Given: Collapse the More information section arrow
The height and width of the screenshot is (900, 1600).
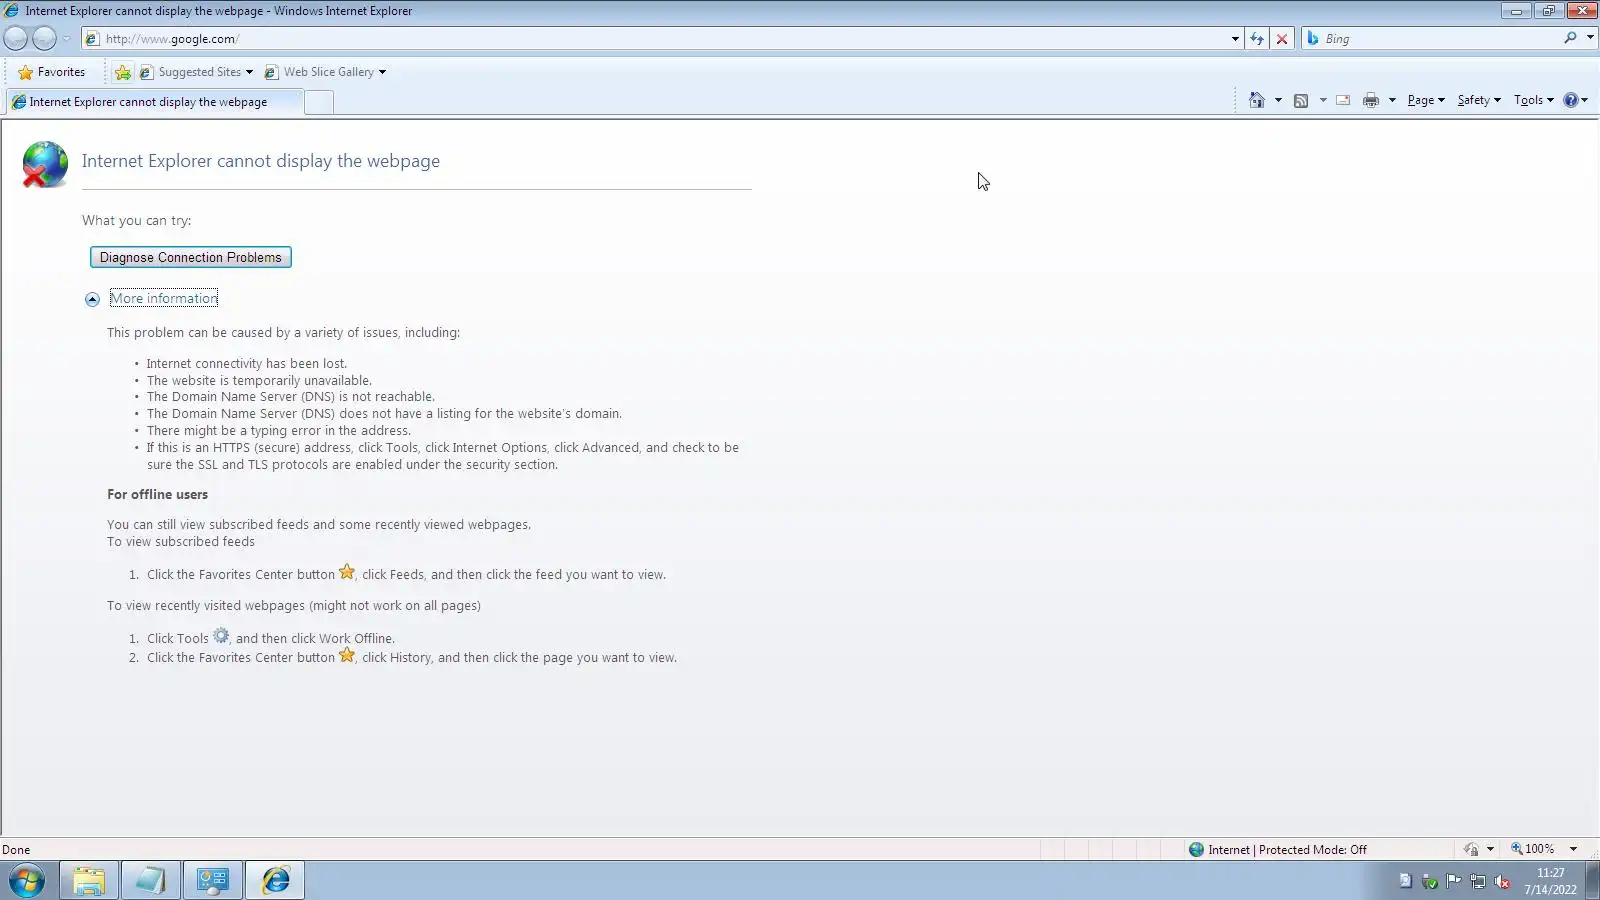Looking at the screenshot, I should tap(92, 299).
